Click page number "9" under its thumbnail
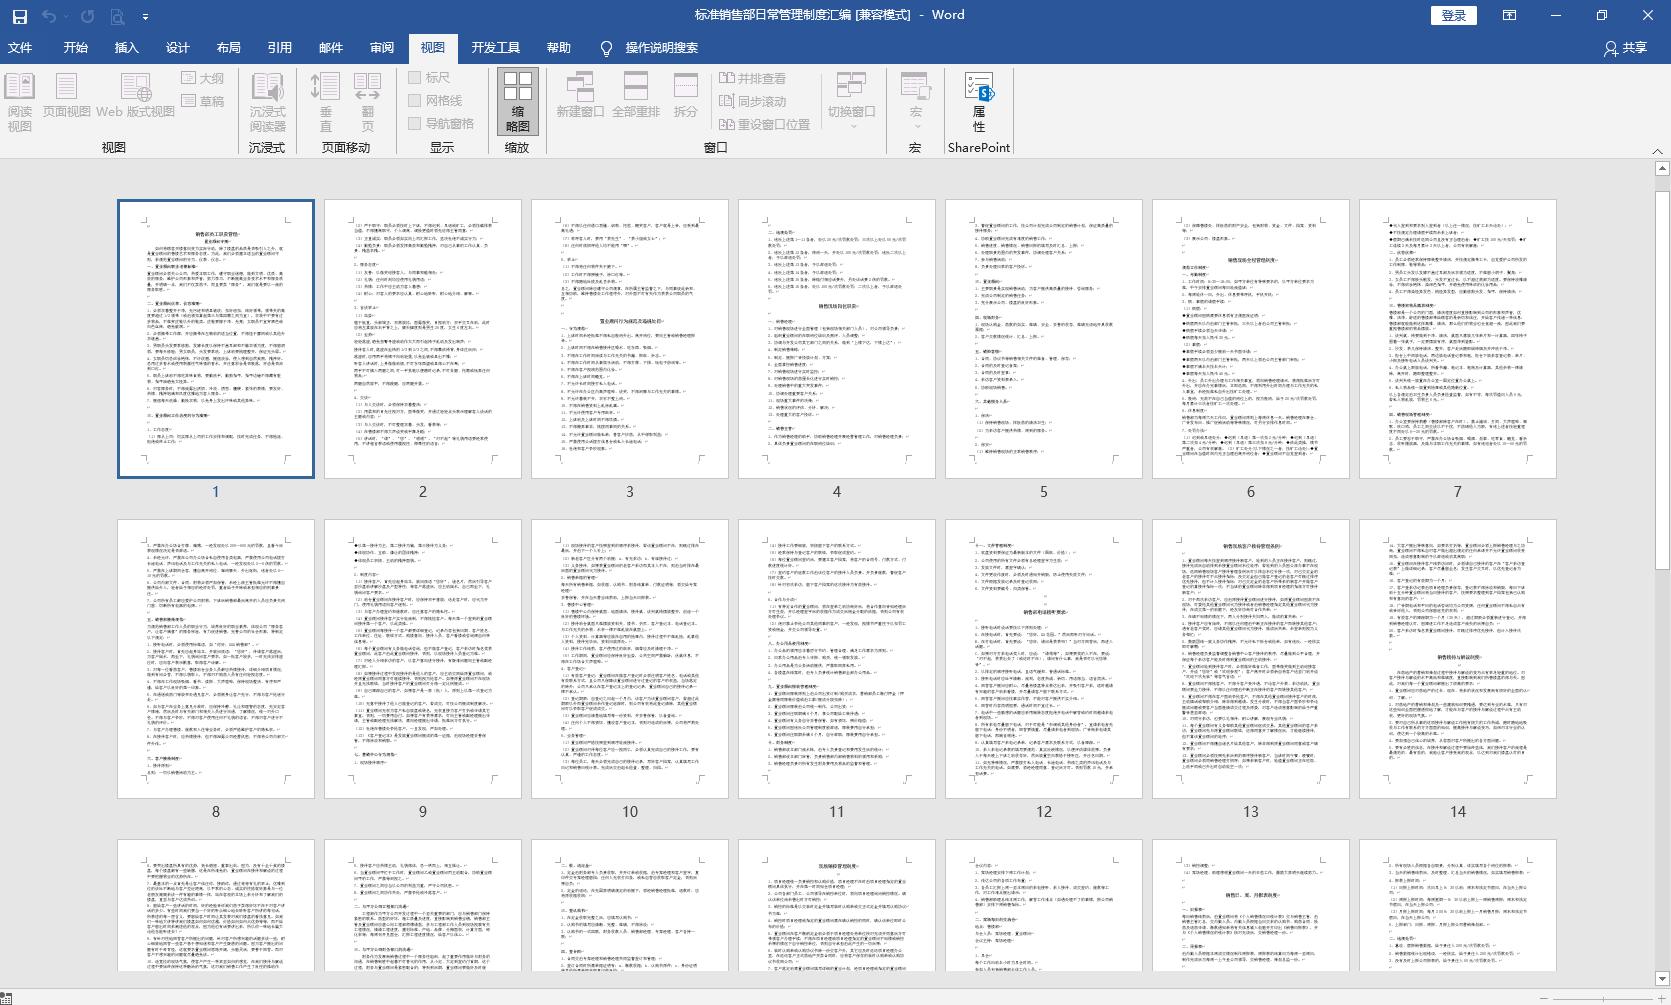 [x=423, y=812]
